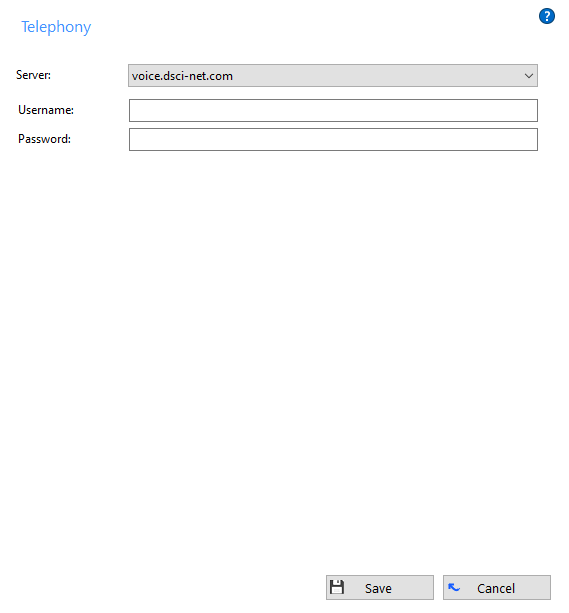This screenshot has height=613, width=569.
Task: Click the Username: label
Action: point(46,110)
